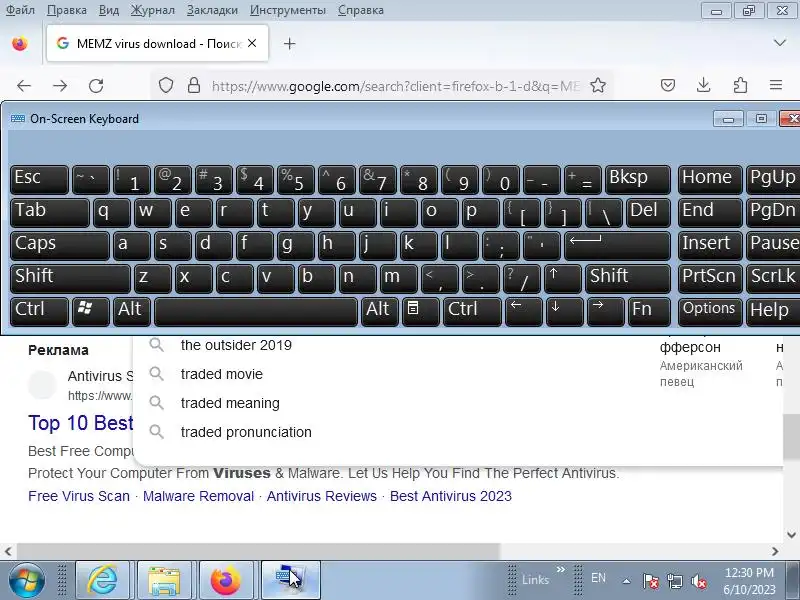Toggle the ScrLk key
Image resolution: width=800 pixels, height=600 pixels.
point(773,279)
